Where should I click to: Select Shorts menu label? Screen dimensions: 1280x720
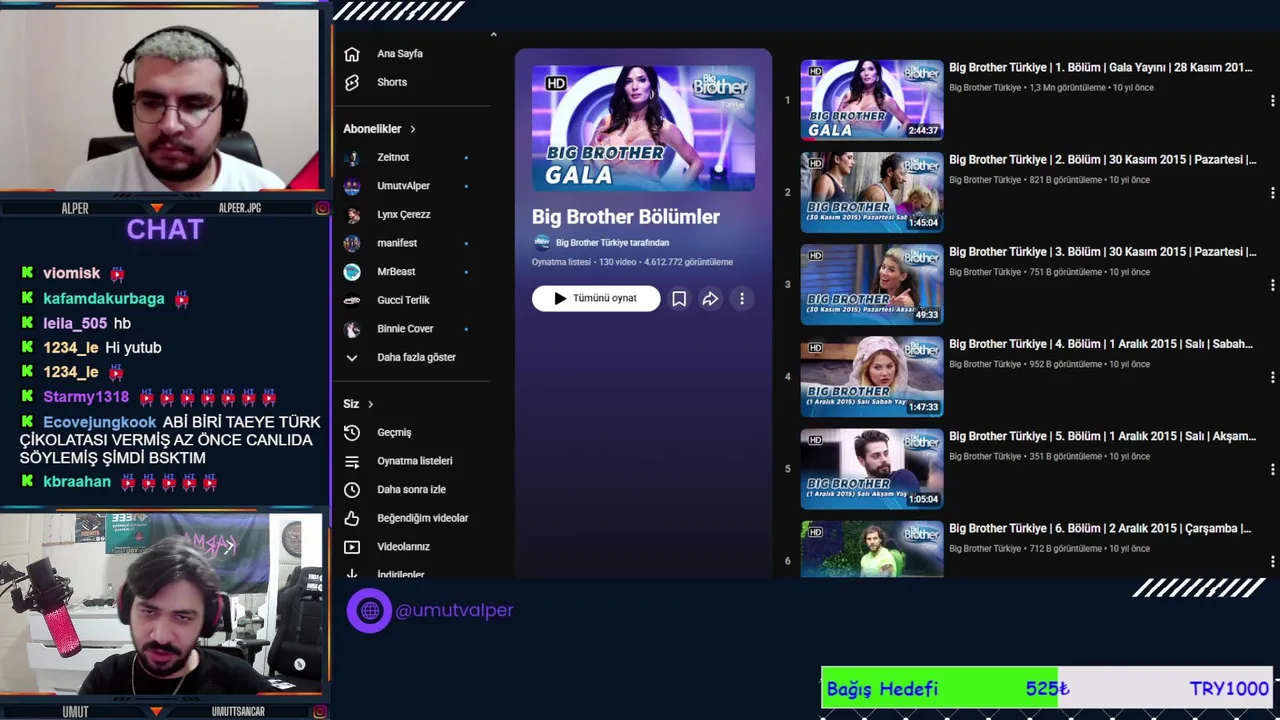click(392, 82)
